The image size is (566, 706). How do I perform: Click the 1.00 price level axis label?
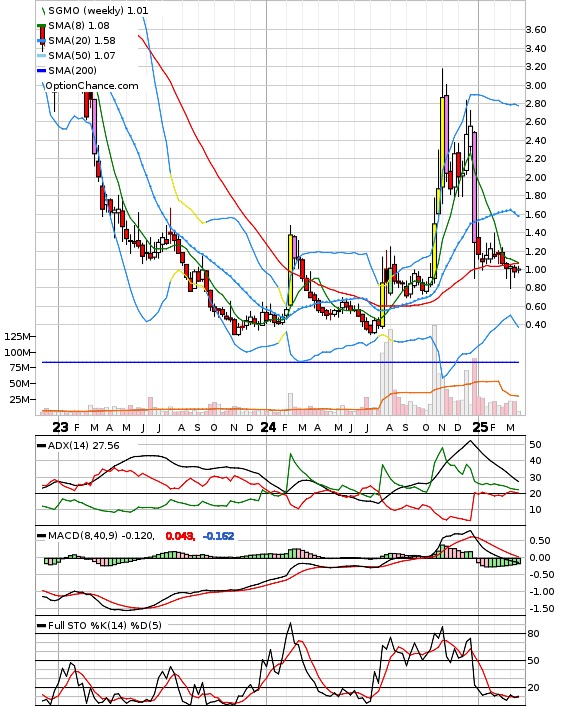click(536, 270)
